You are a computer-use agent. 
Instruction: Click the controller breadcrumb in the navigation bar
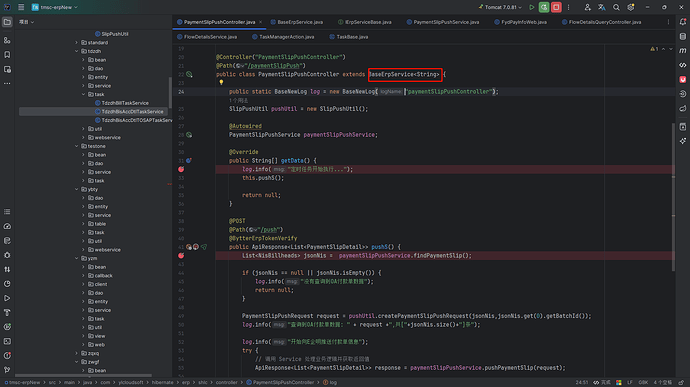pos(227,383)
